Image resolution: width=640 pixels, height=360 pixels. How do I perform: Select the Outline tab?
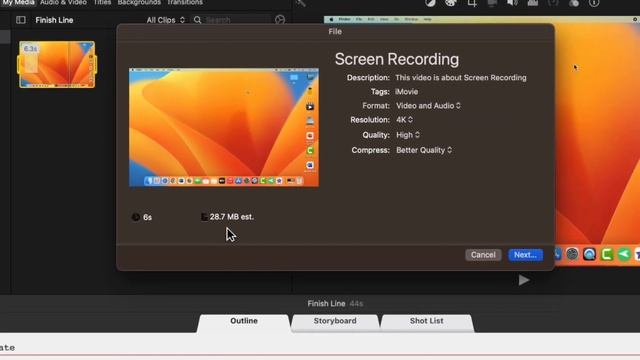(x=244, y=321)
